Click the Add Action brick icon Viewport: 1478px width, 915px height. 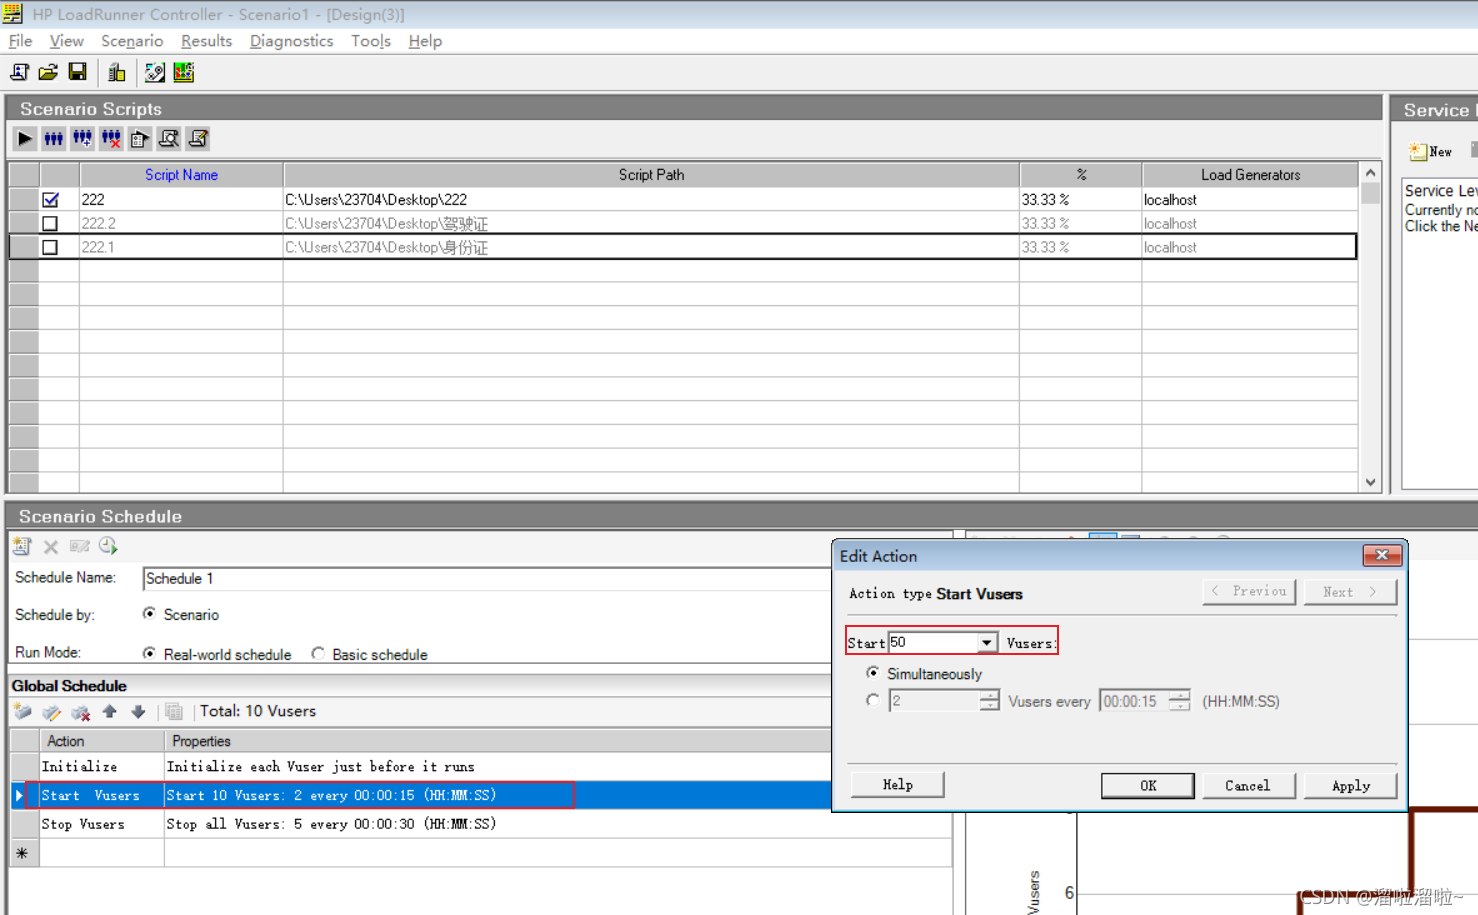[x=22, y=712]
